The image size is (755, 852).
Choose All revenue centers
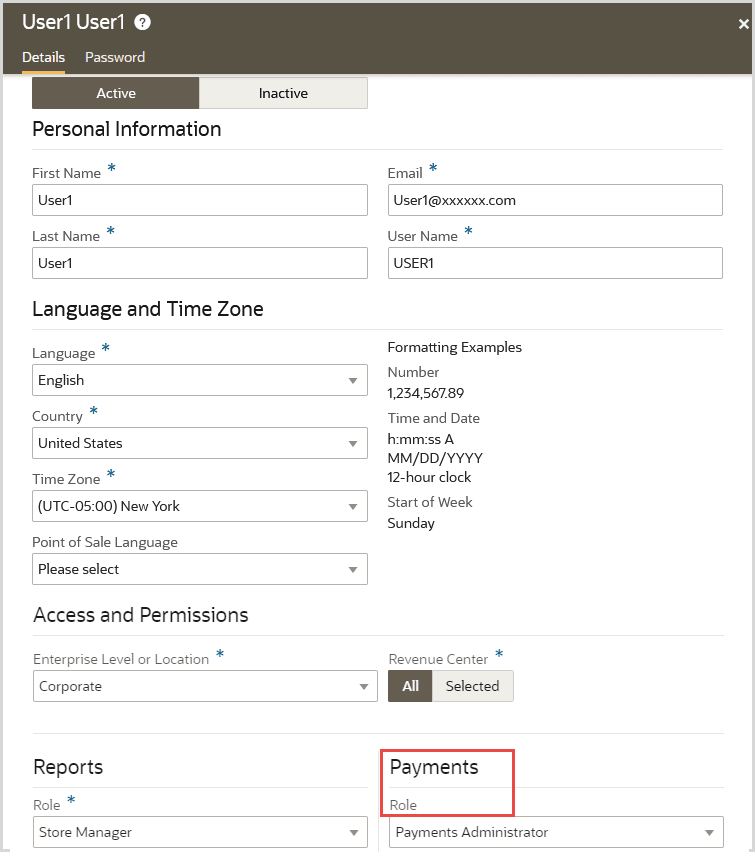pyautogui.click(x=410, y=686)
